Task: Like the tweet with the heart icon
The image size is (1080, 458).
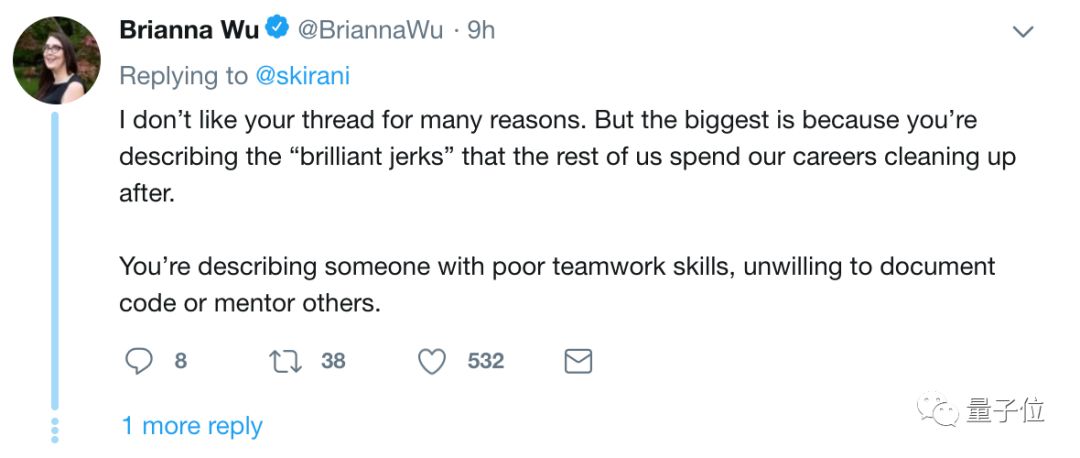Action: point(431,361)
